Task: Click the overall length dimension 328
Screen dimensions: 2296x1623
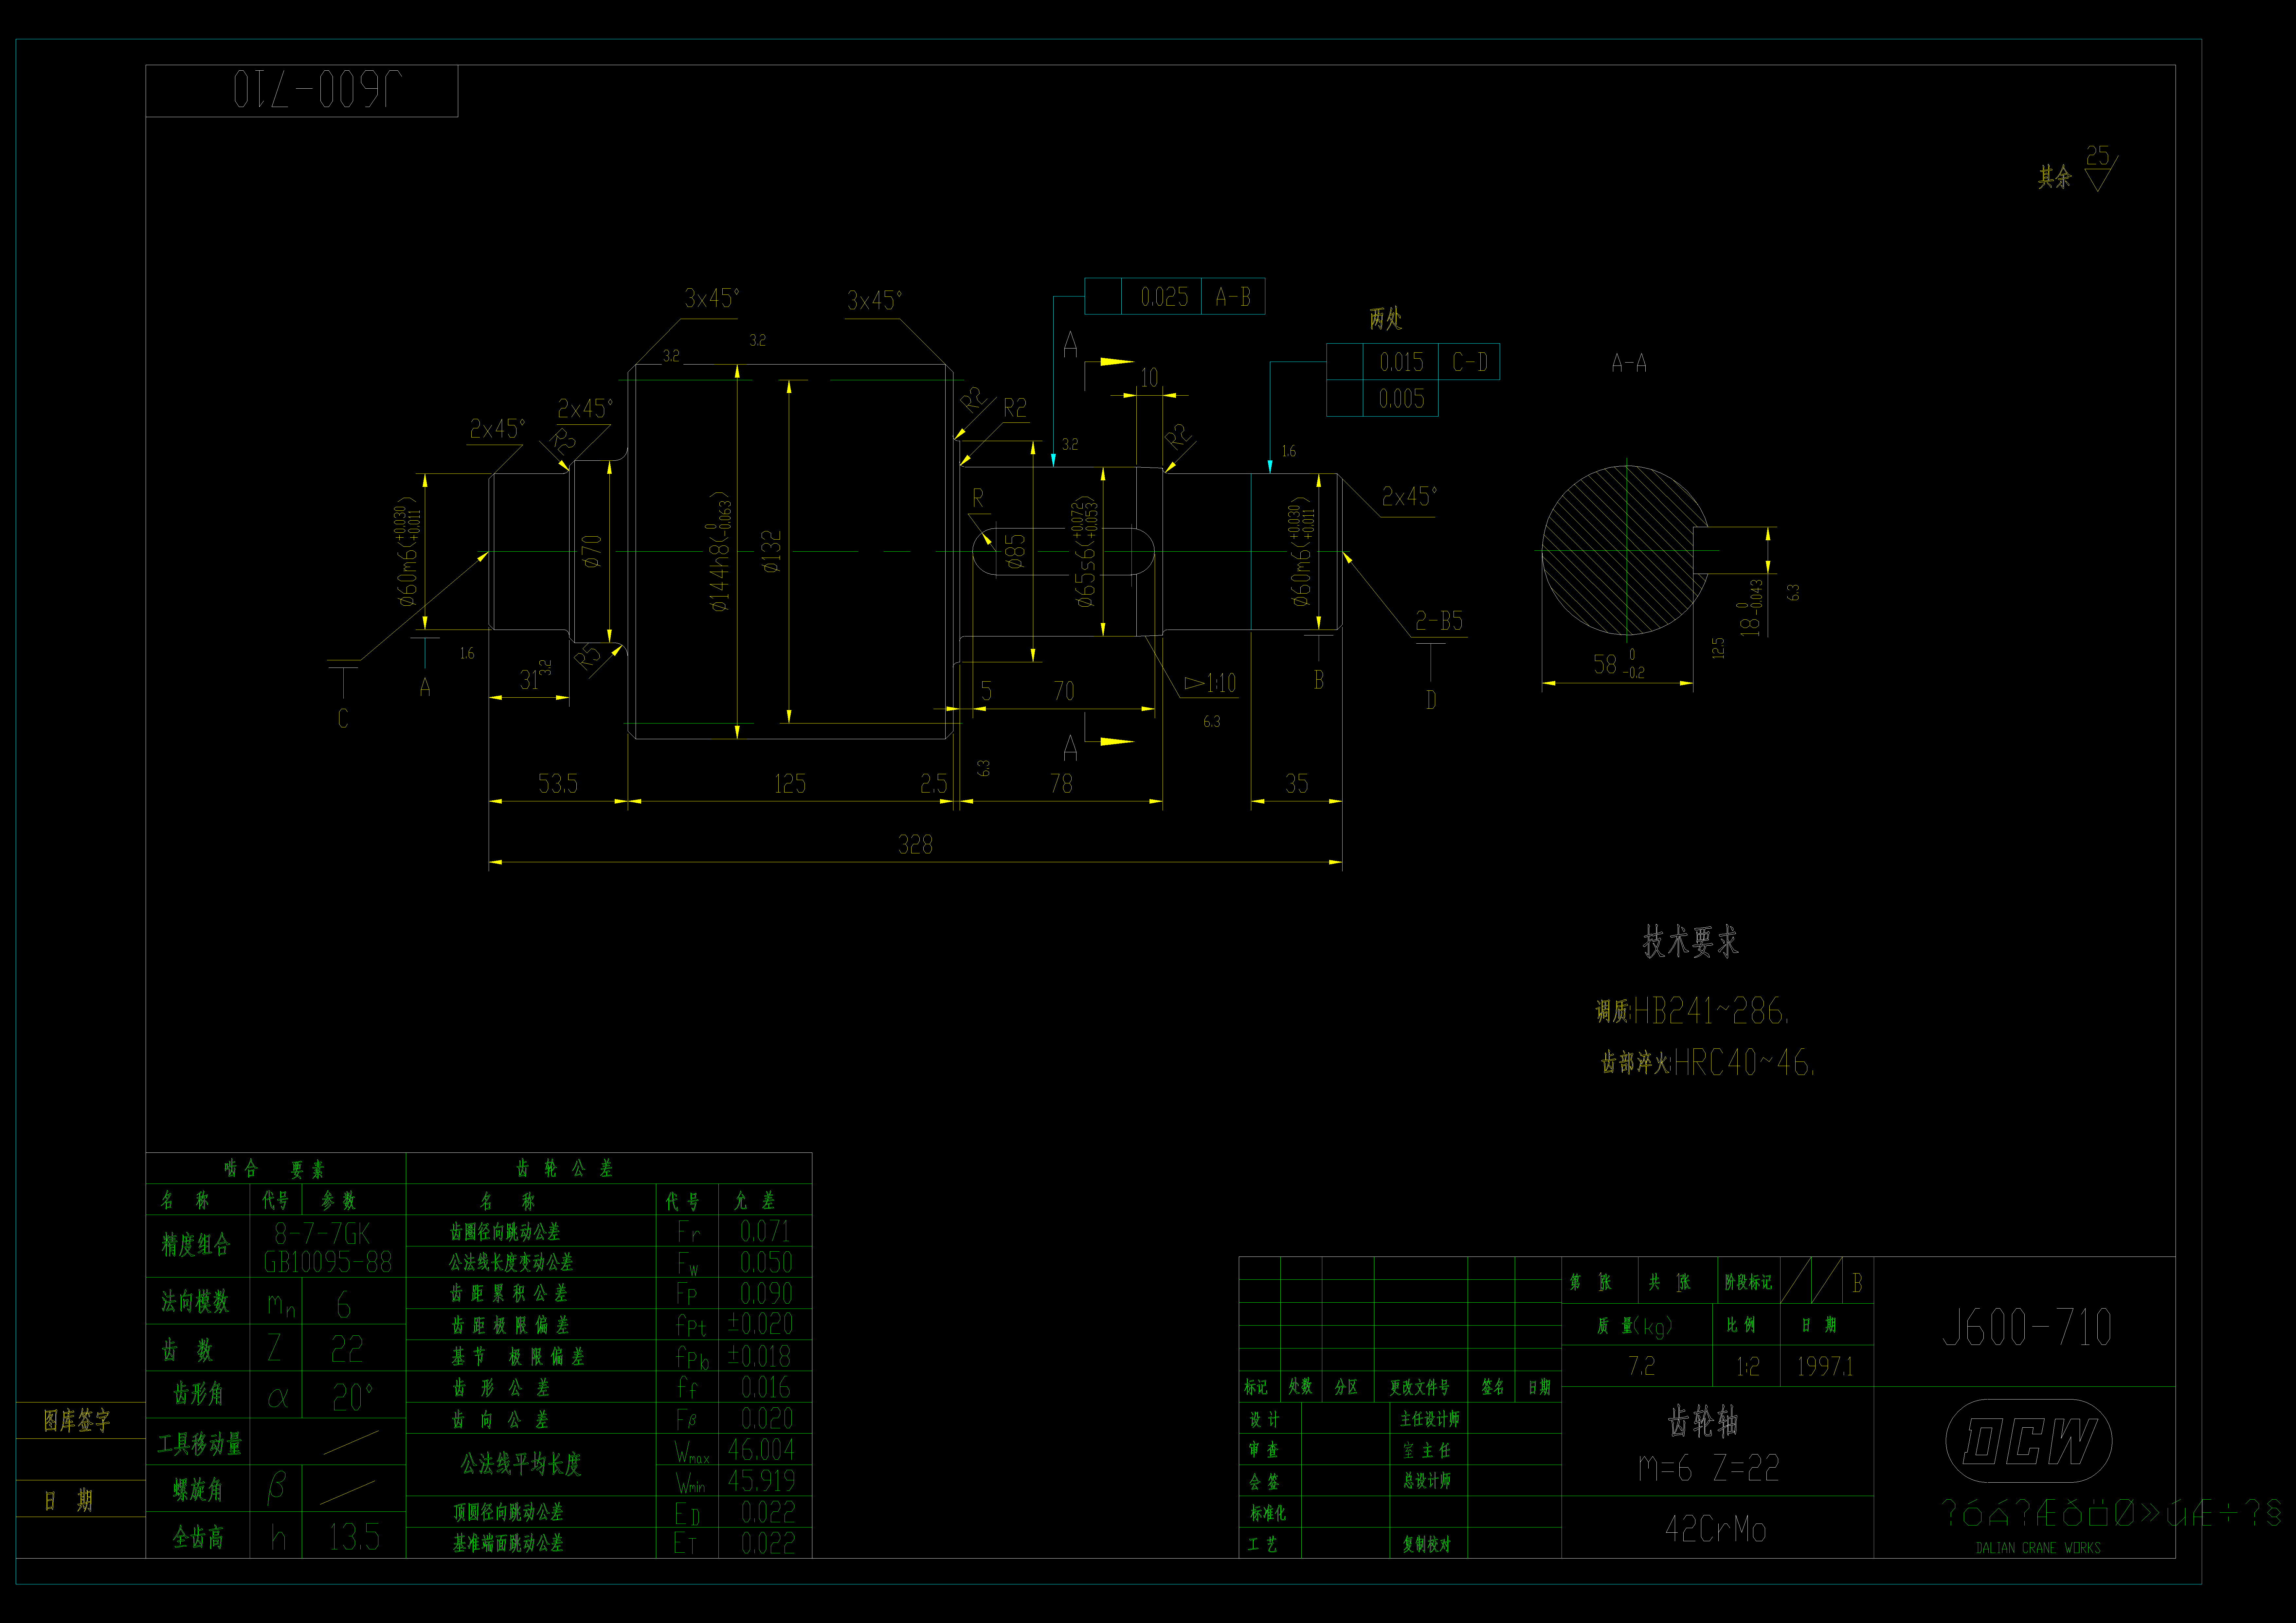Action: [915, 845]
